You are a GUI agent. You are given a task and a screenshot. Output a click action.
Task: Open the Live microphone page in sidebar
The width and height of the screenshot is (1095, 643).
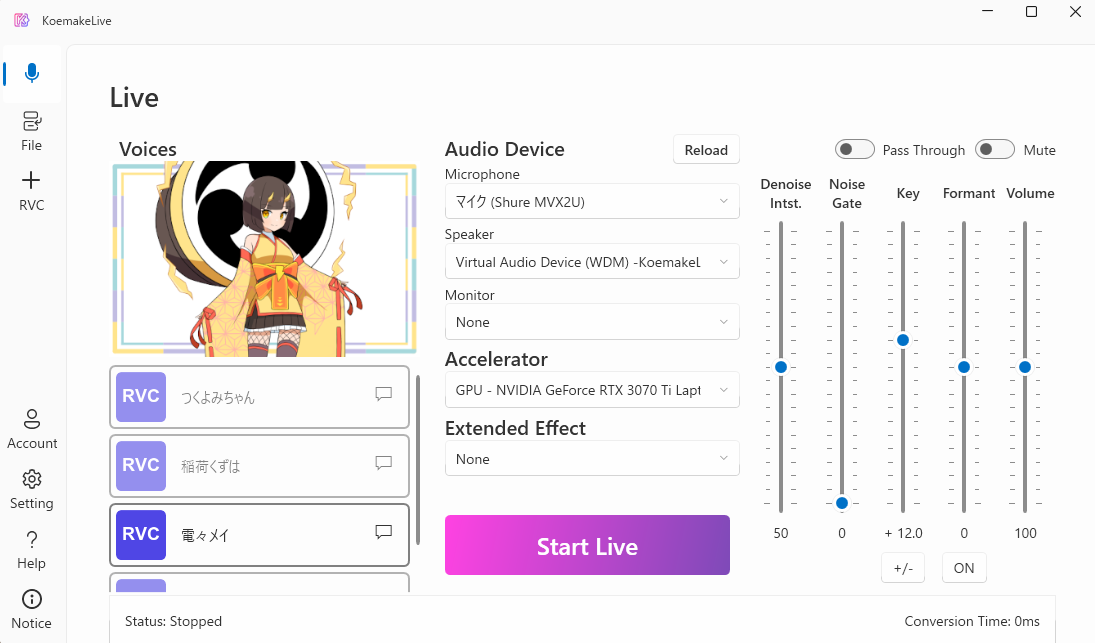point(32,74)
